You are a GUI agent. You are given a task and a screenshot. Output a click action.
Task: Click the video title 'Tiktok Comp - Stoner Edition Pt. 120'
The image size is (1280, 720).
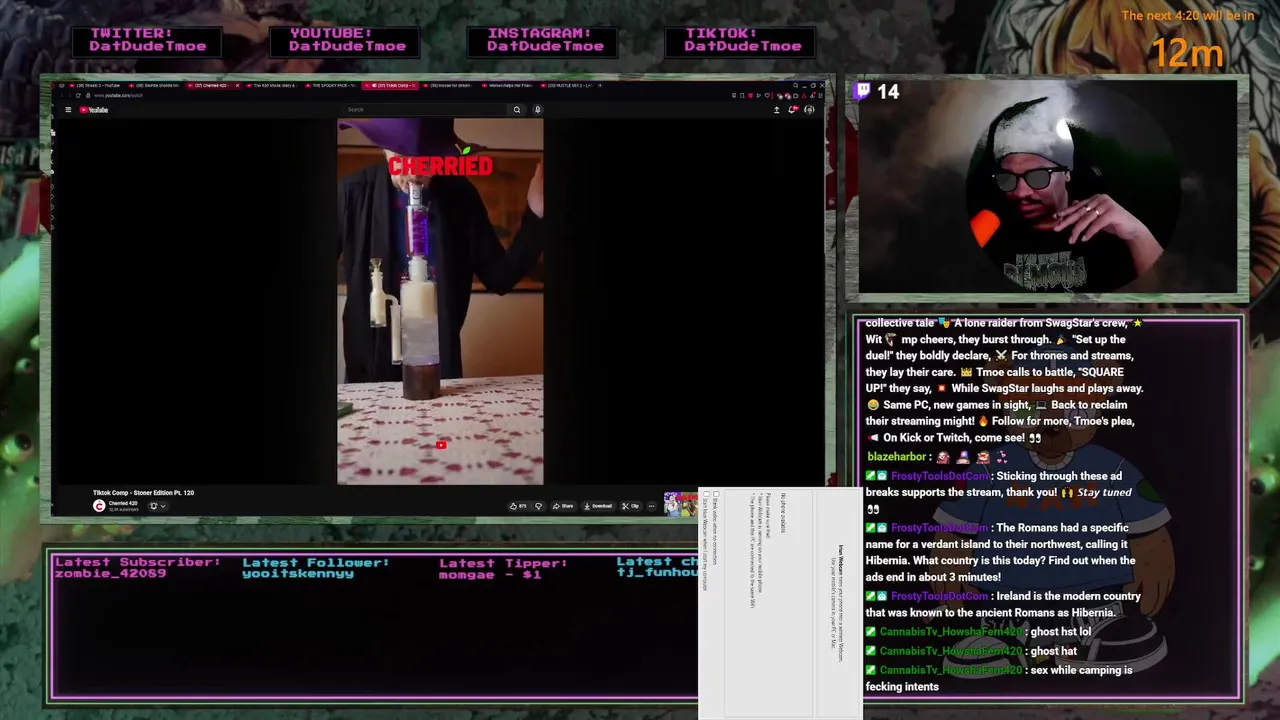coord(143,493)
